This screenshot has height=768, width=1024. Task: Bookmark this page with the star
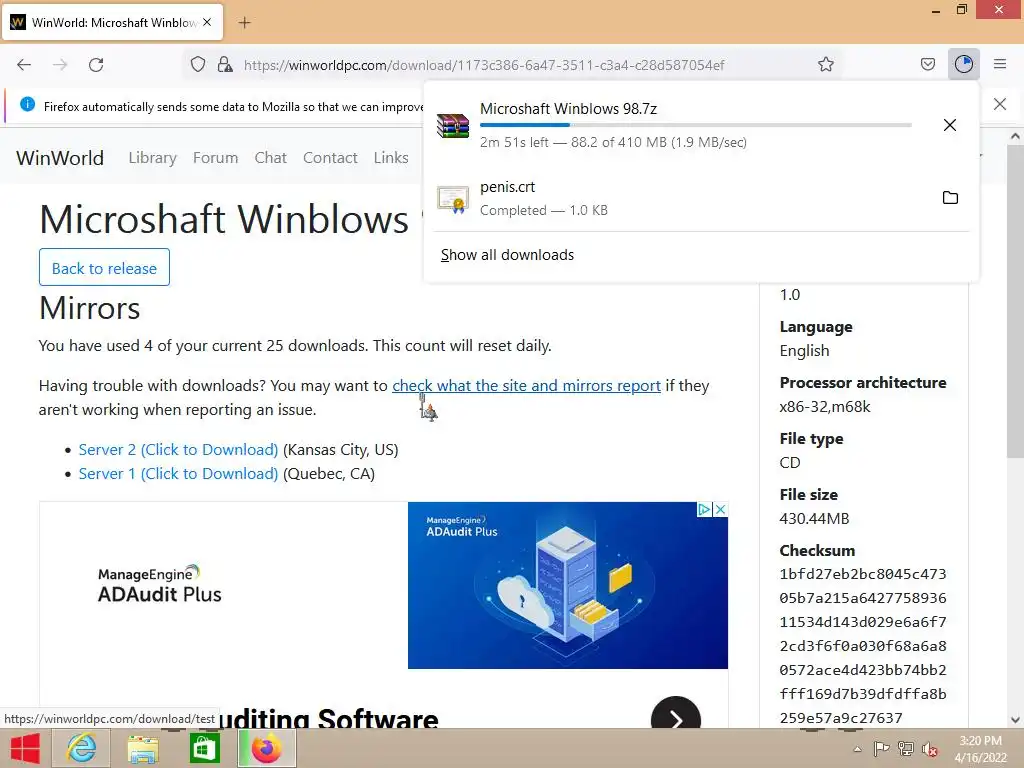point(825,64)
